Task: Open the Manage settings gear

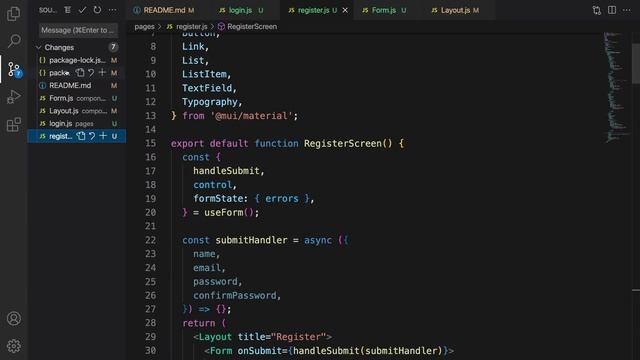Action: tap(13, 346)
